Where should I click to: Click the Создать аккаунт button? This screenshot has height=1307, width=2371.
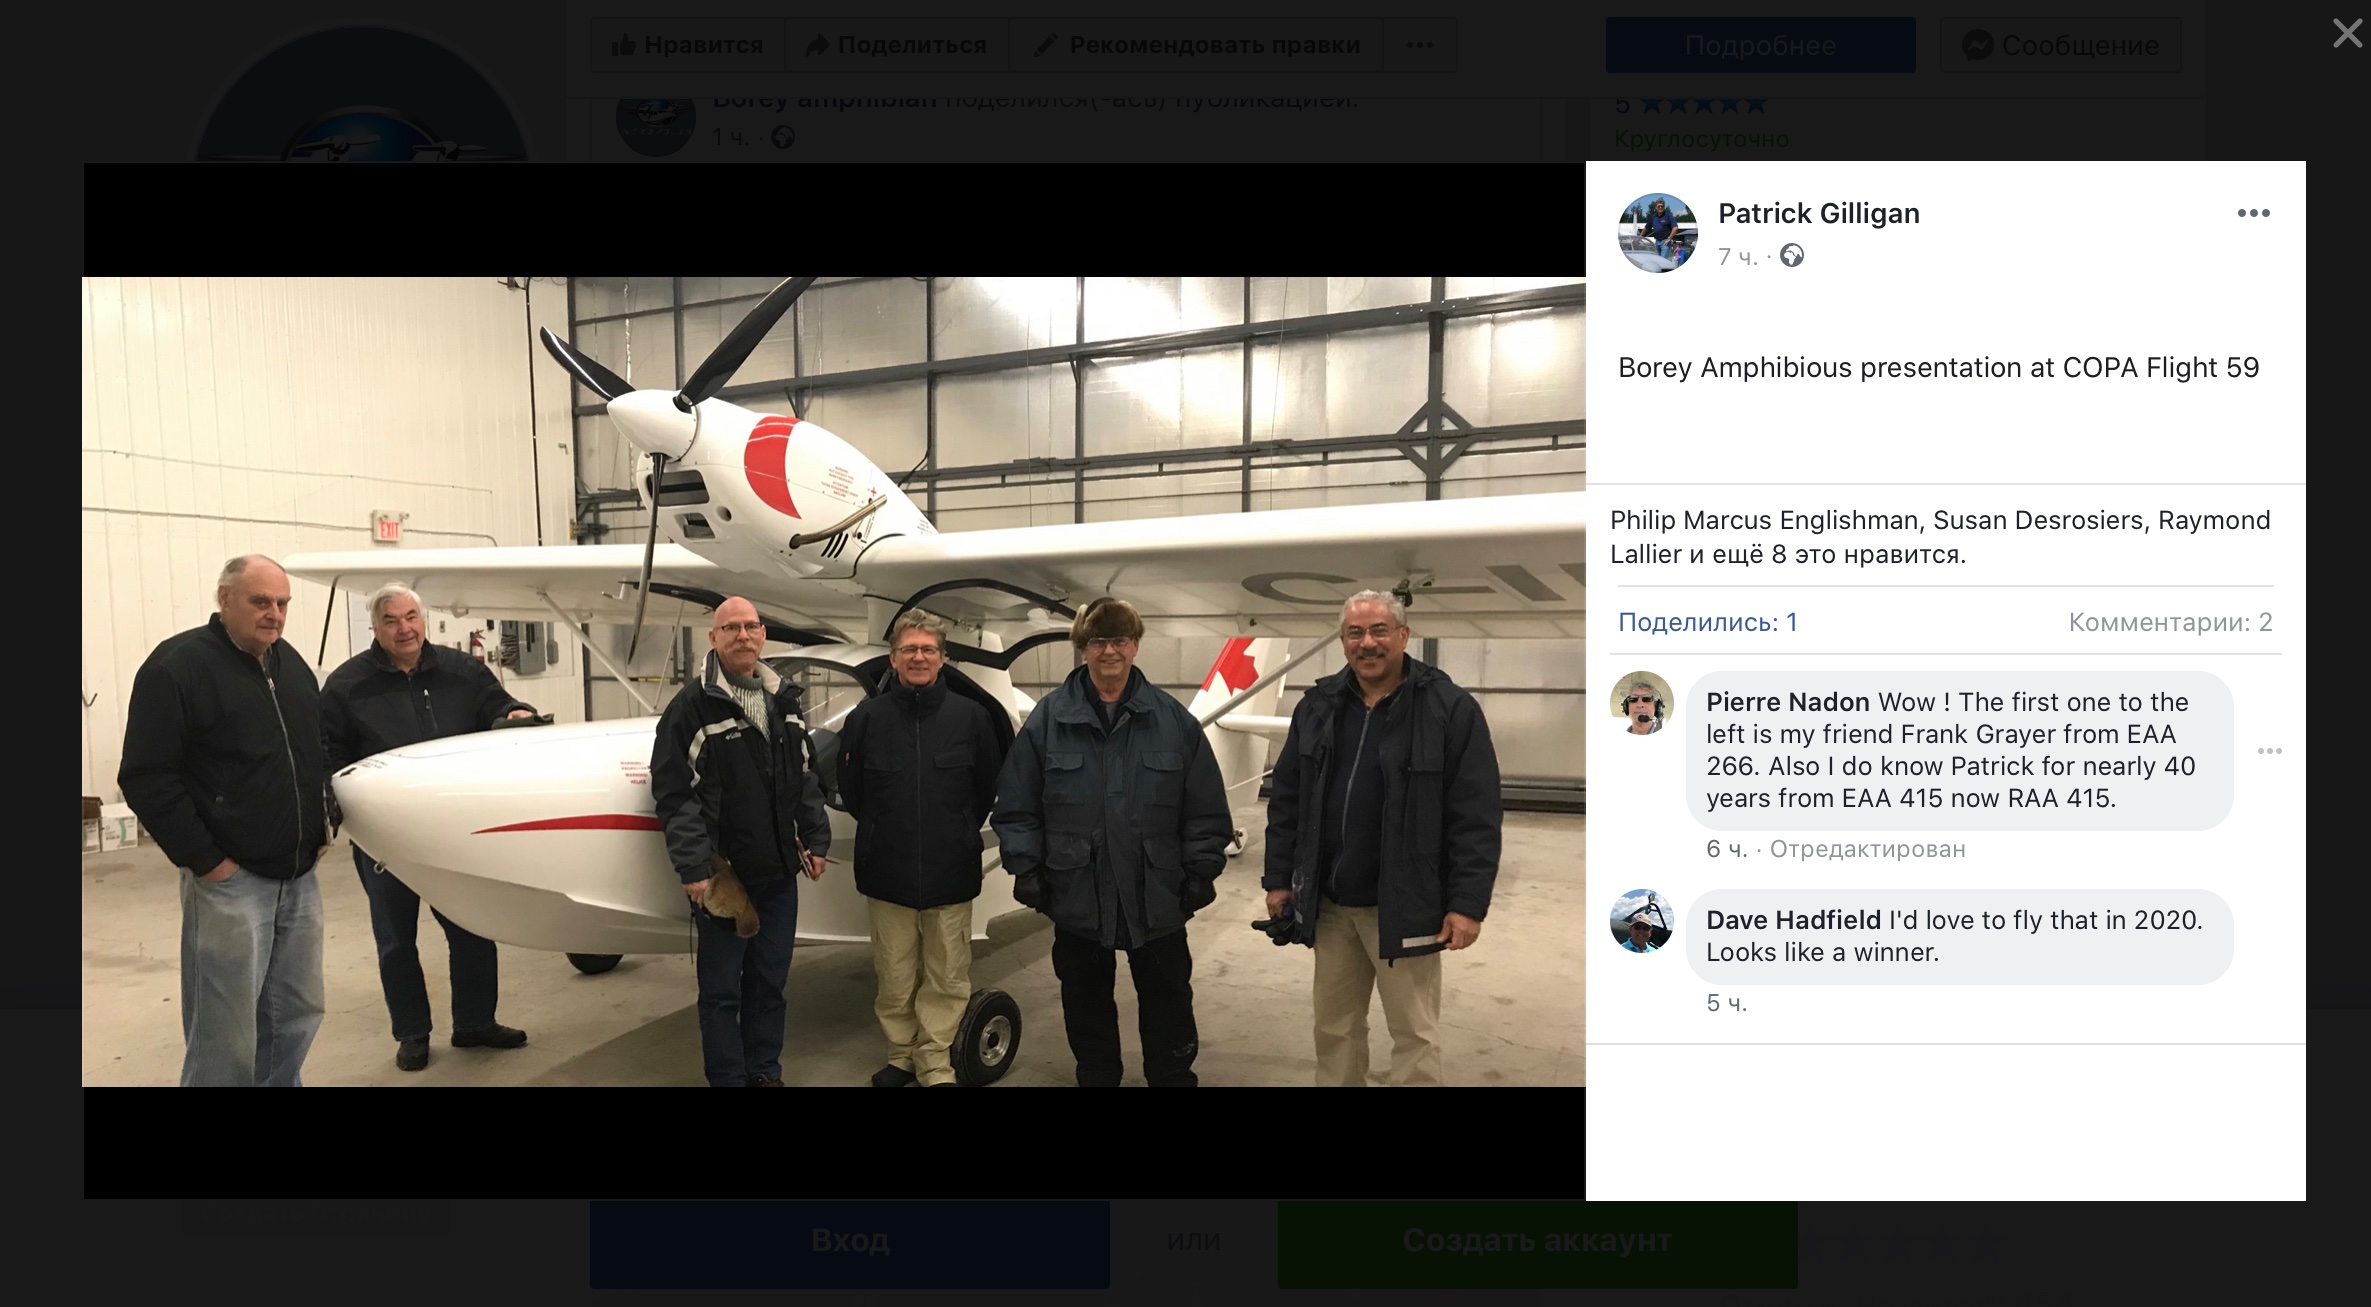point(1537,1241)
